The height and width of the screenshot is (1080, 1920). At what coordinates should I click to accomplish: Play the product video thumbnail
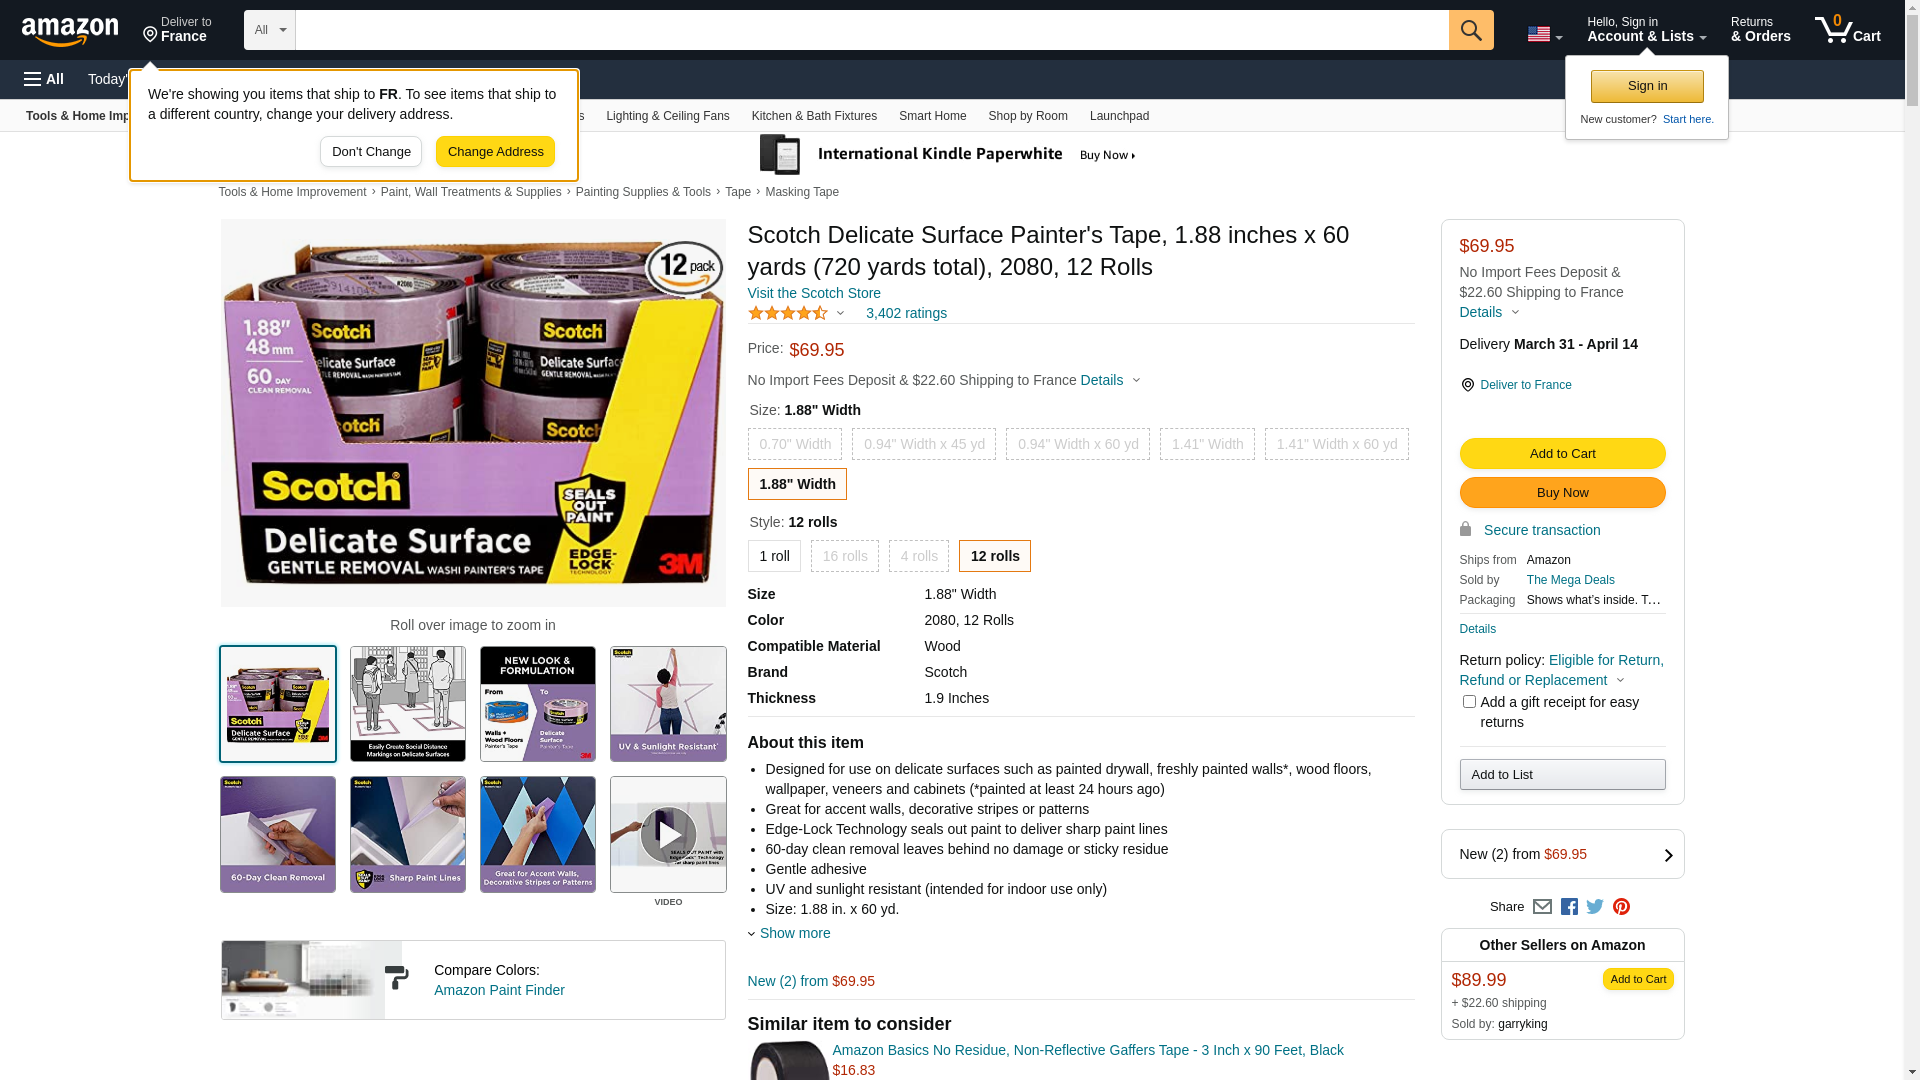point(668,835)
